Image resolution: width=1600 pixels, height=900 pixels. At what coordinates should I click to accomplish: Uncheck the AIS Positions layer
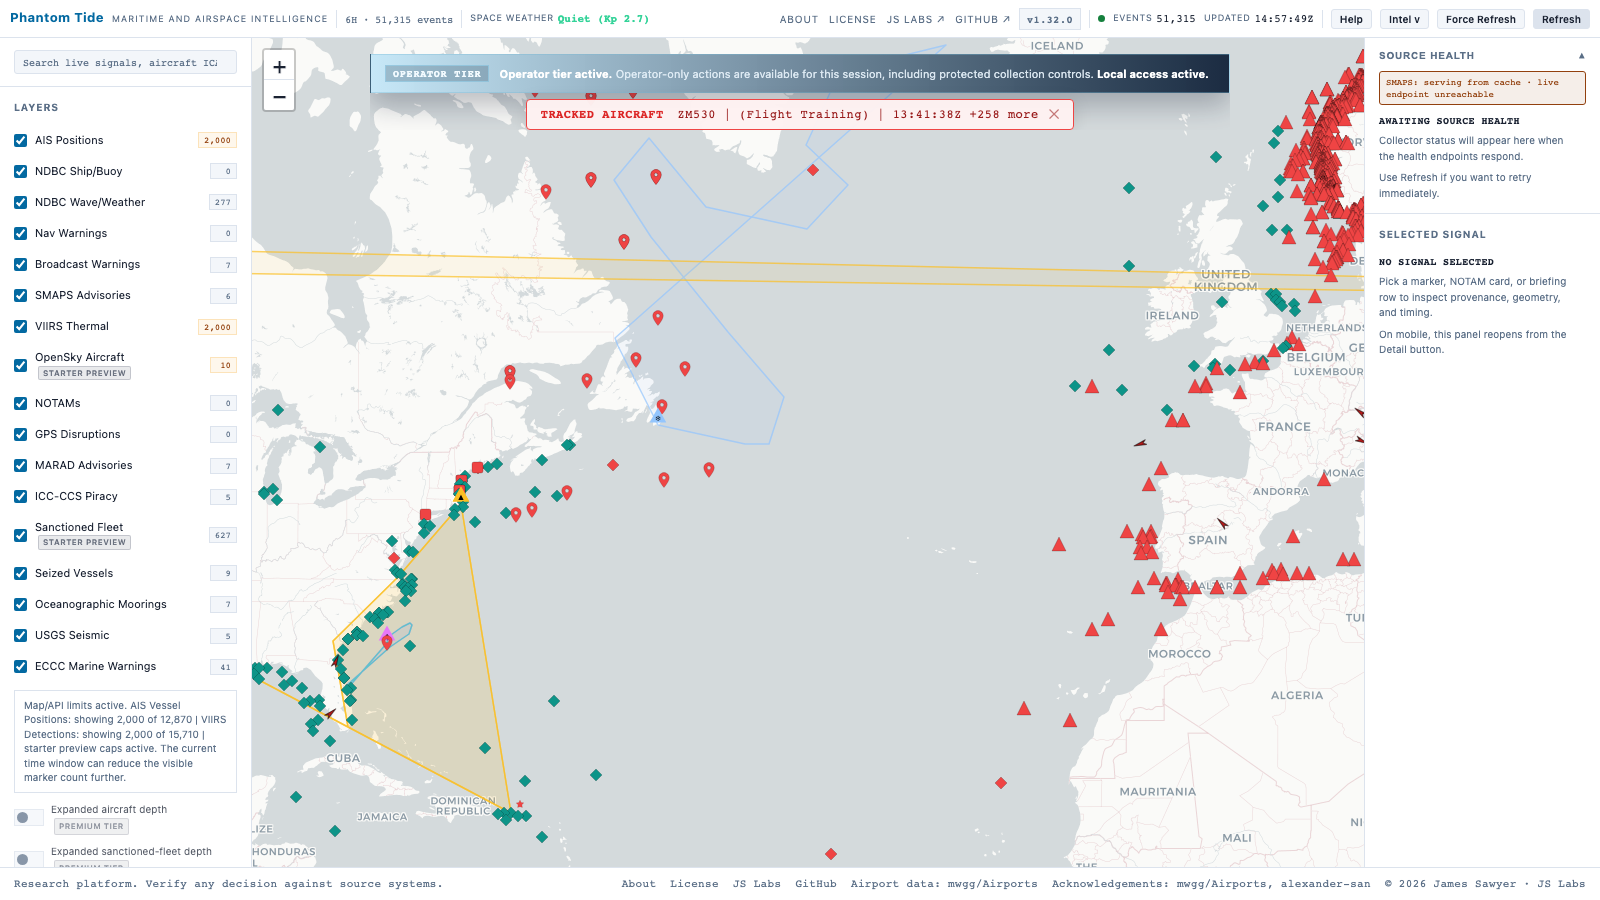pyautogui.click(x=21, y=140)
